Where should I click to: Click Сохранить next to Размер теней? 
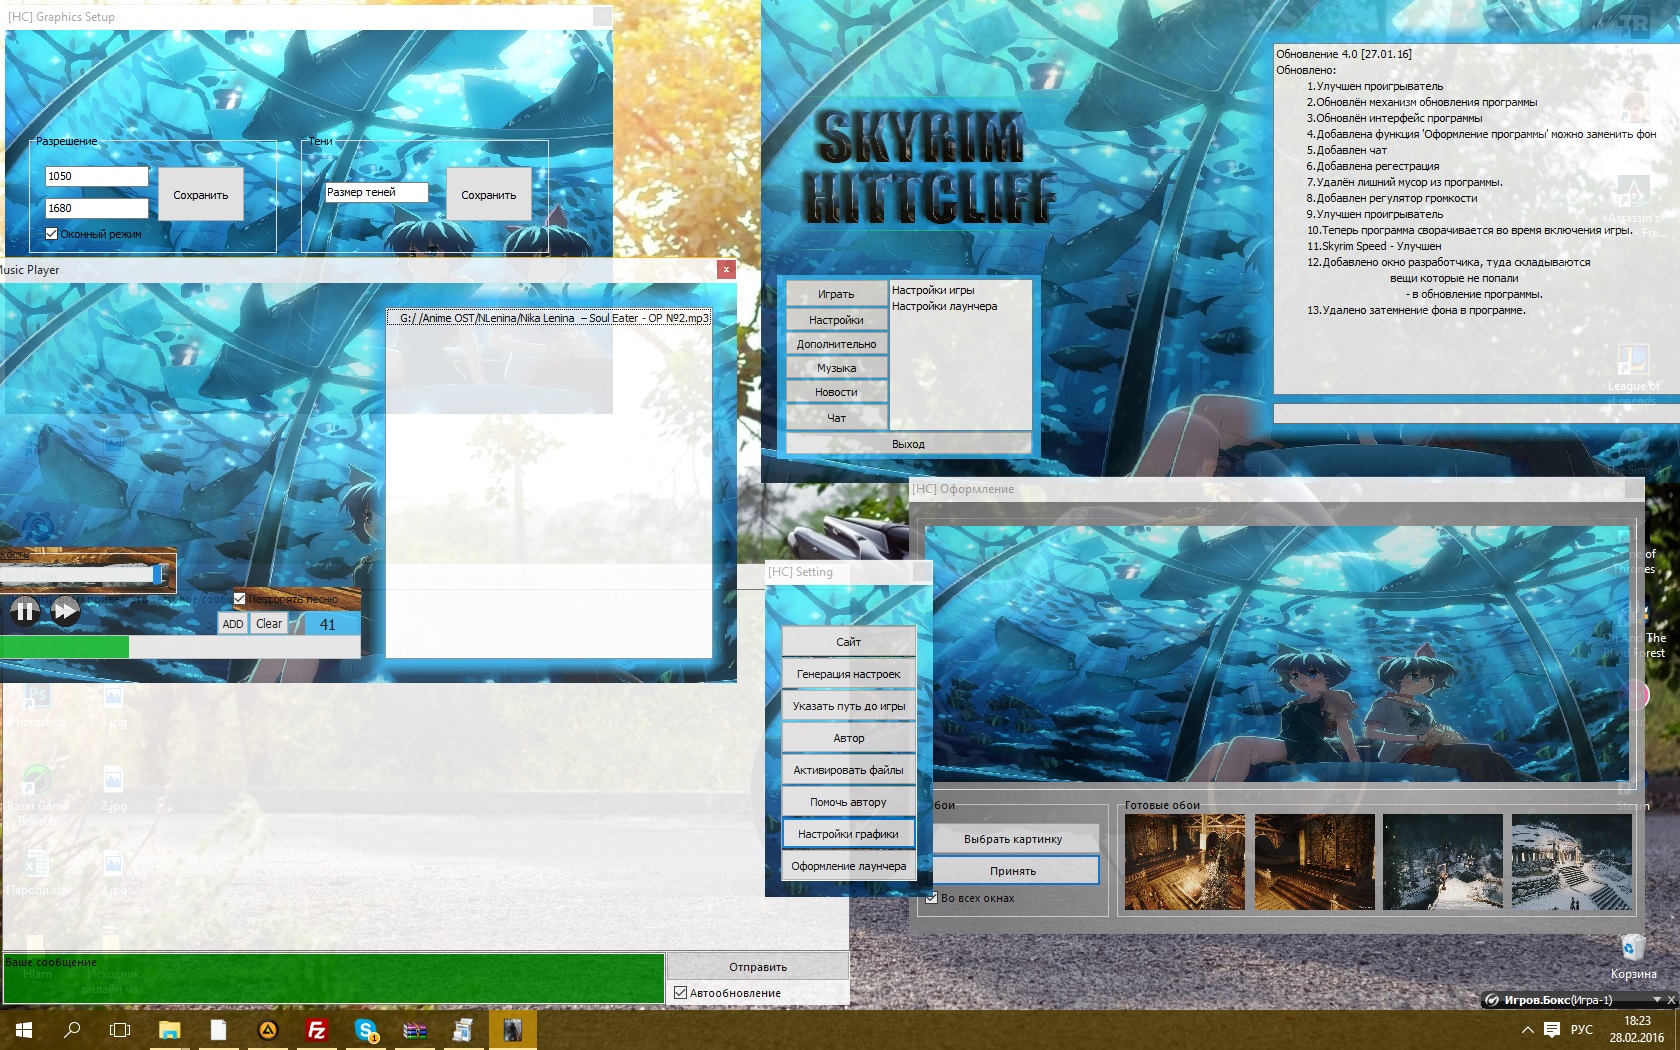click(x=489, y=195)
